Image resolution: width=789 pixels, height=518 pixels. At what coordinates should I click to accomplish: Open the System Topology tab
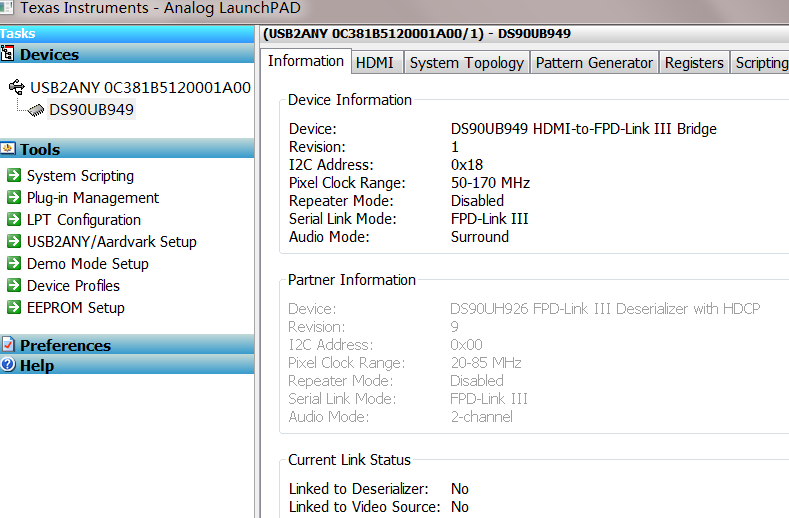(467, 63)
